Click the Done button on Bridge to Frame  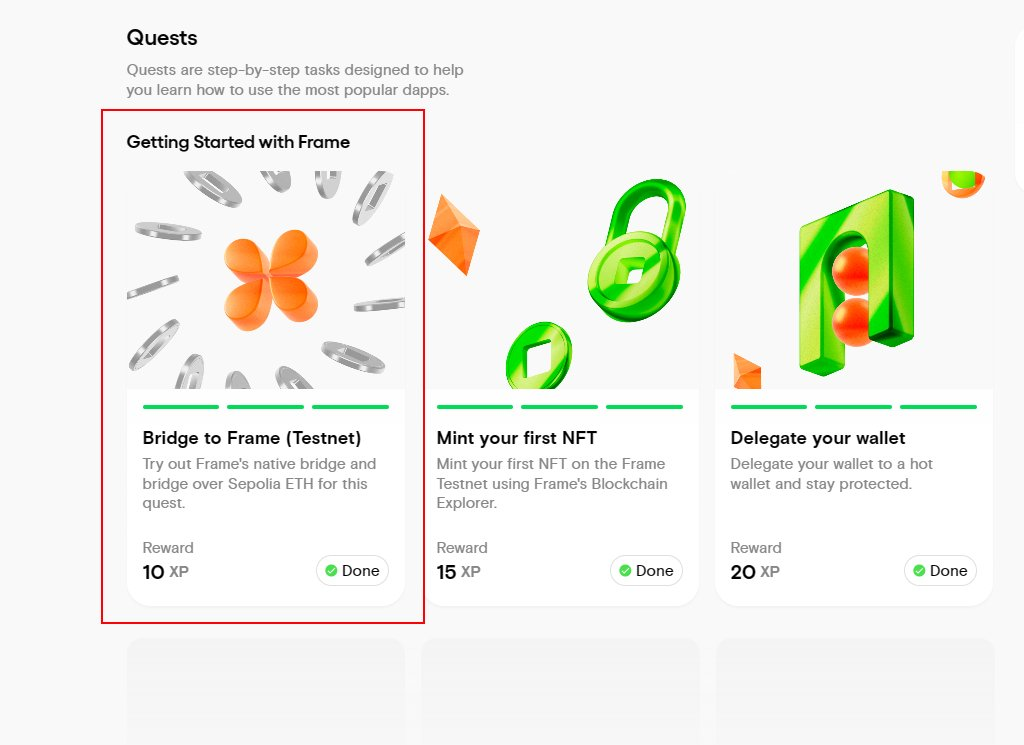[352, 571]
